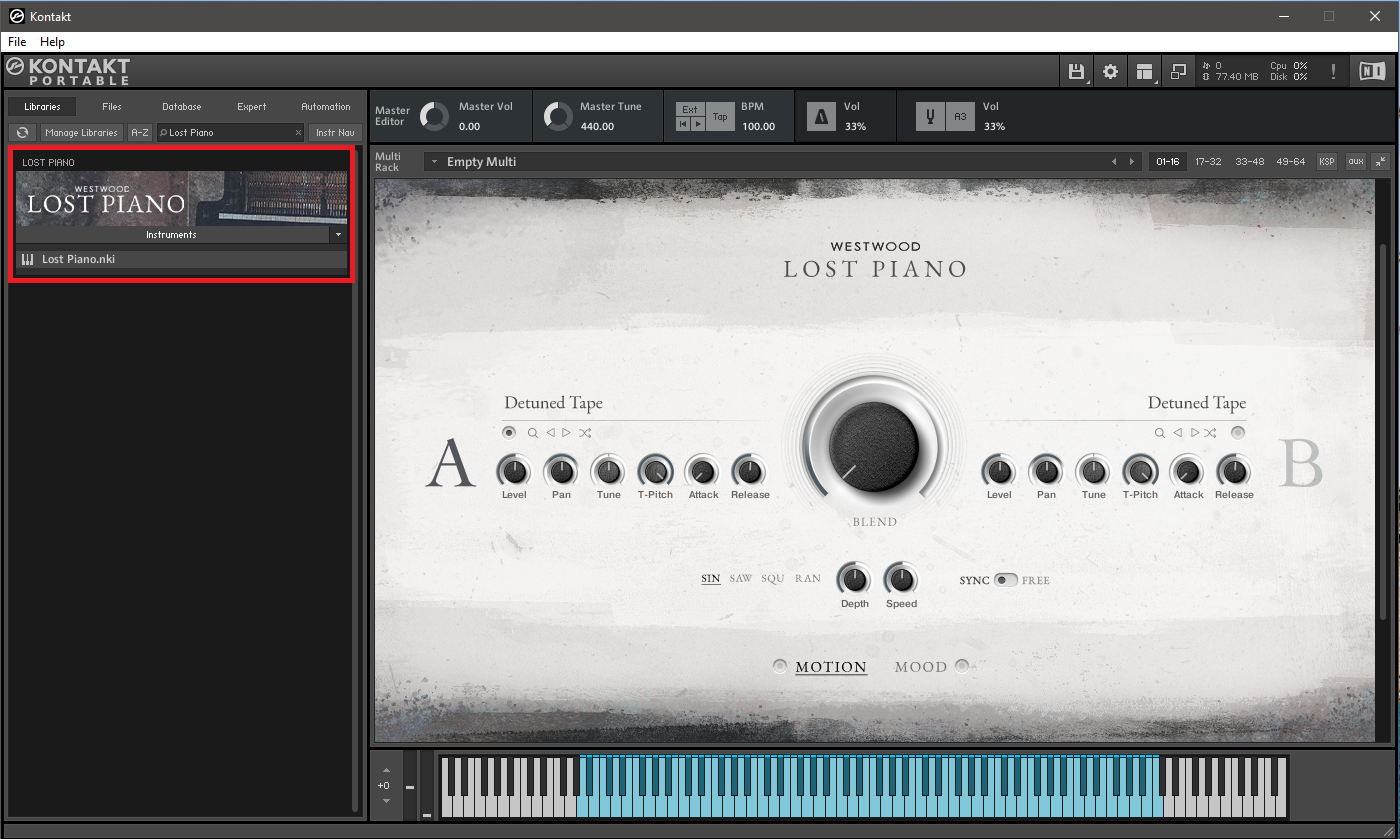1400x839 pixels.
Task: Click the minimized view icon
Action: (x=1178, y=71)
